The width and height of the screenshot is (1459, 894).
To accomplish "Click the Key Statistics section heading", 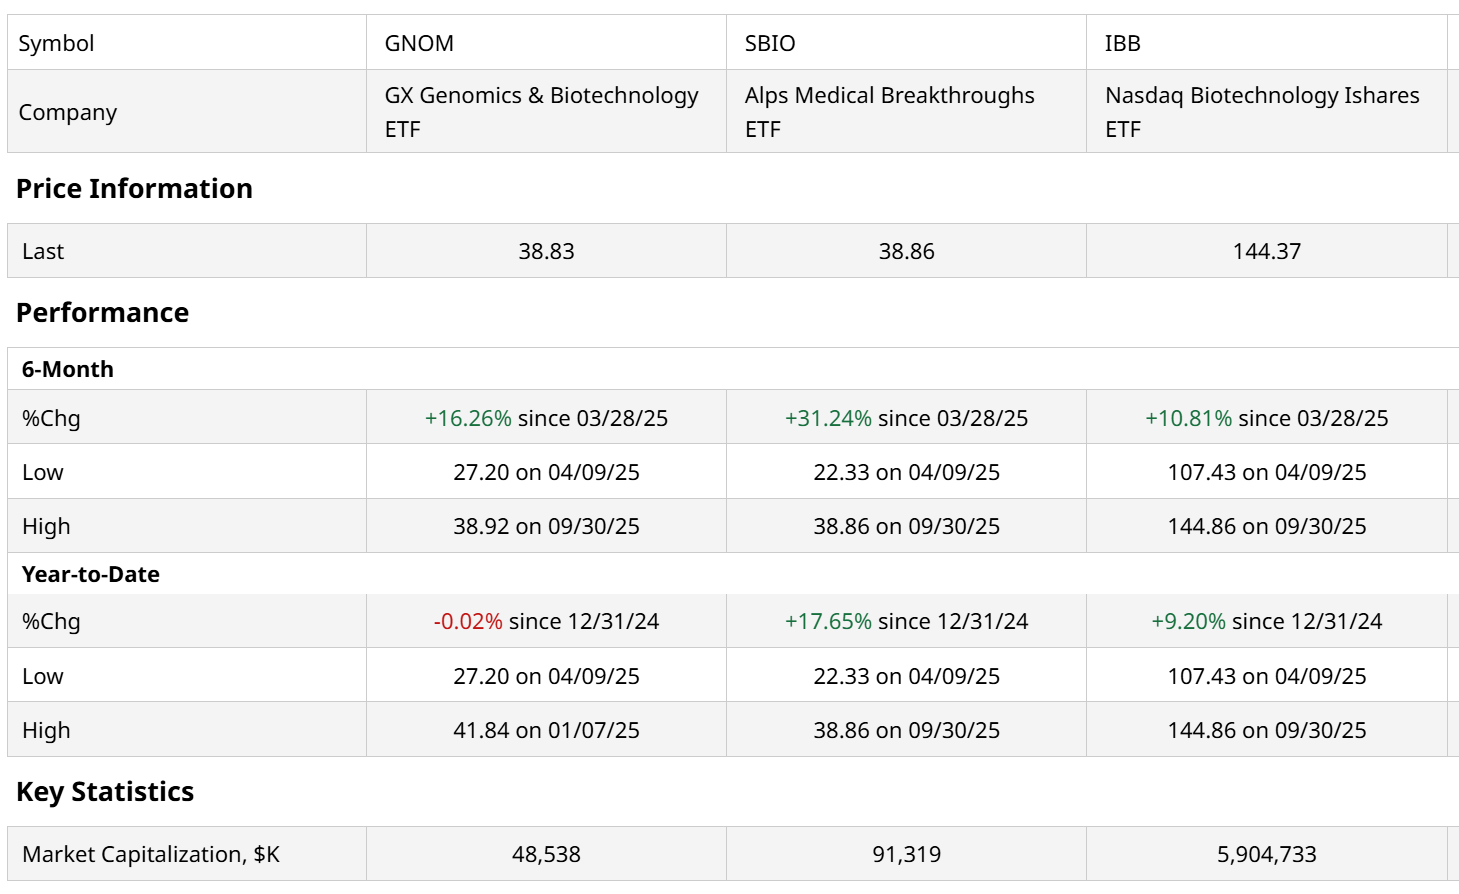I will tap(105, 792).
